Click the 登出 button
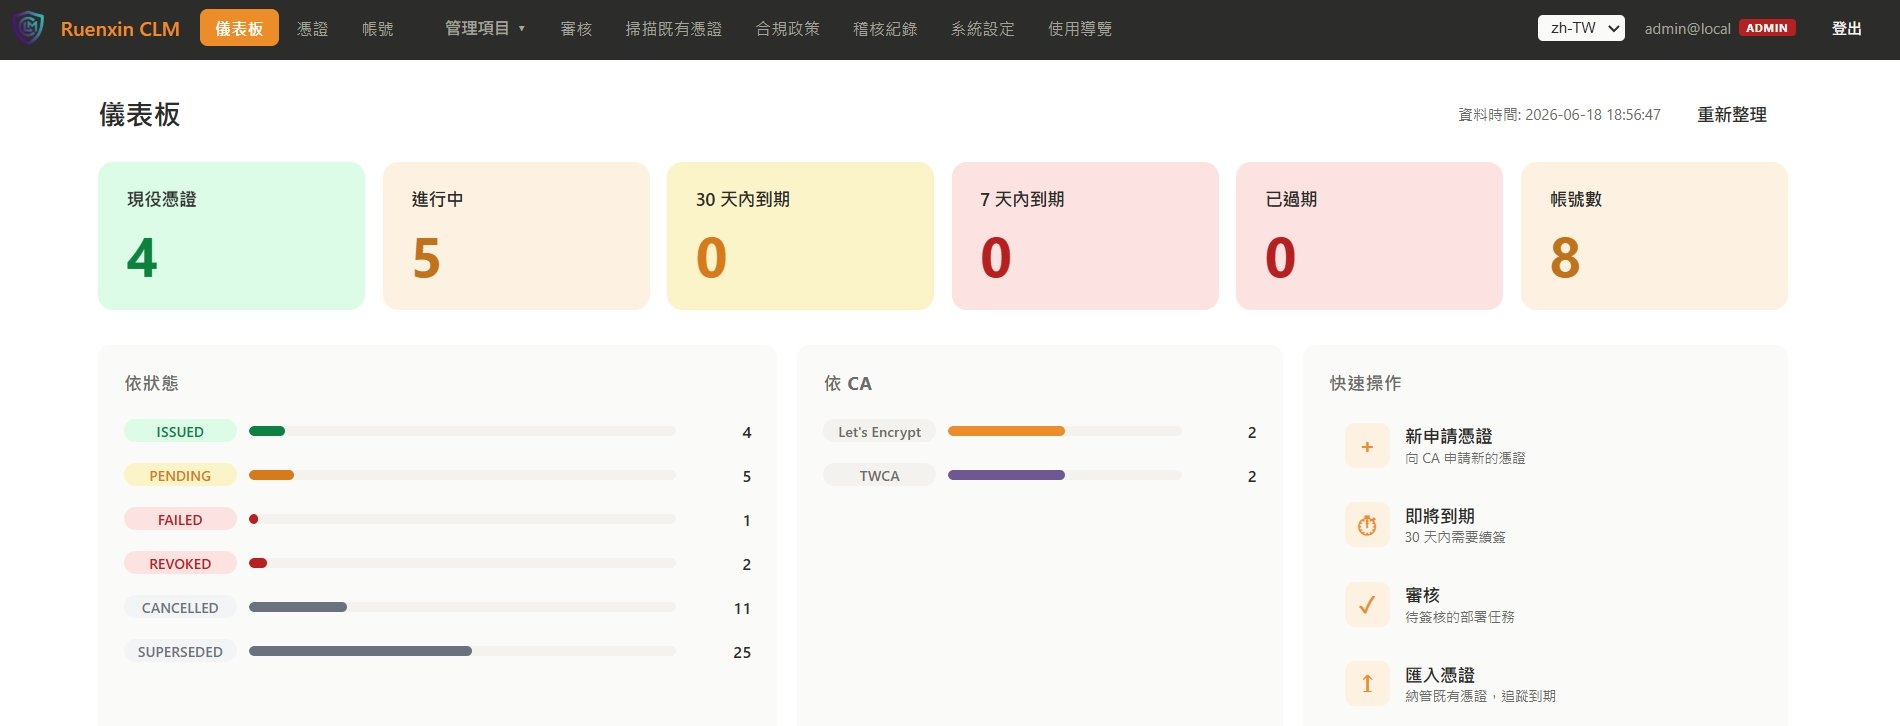The width and height of the screenshot is (1900, 726). tap(1846, 28)
